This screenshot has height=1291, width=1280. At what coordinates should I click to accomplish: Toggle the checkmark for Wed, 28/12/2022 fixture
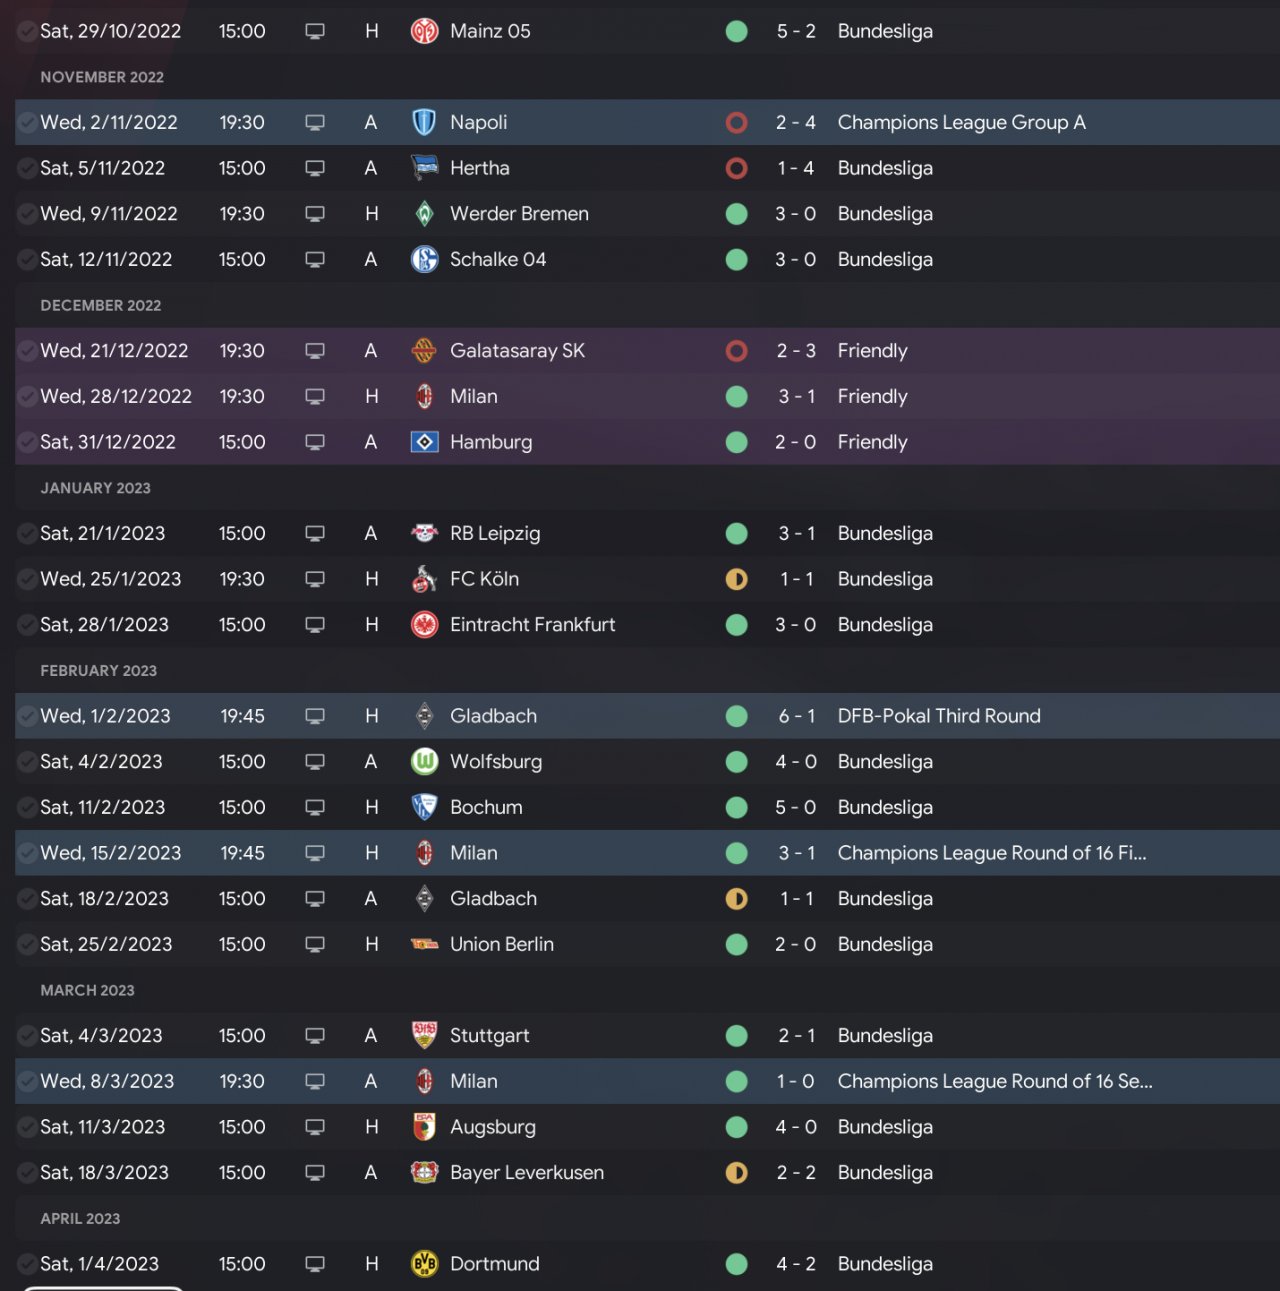pos(27,397)
